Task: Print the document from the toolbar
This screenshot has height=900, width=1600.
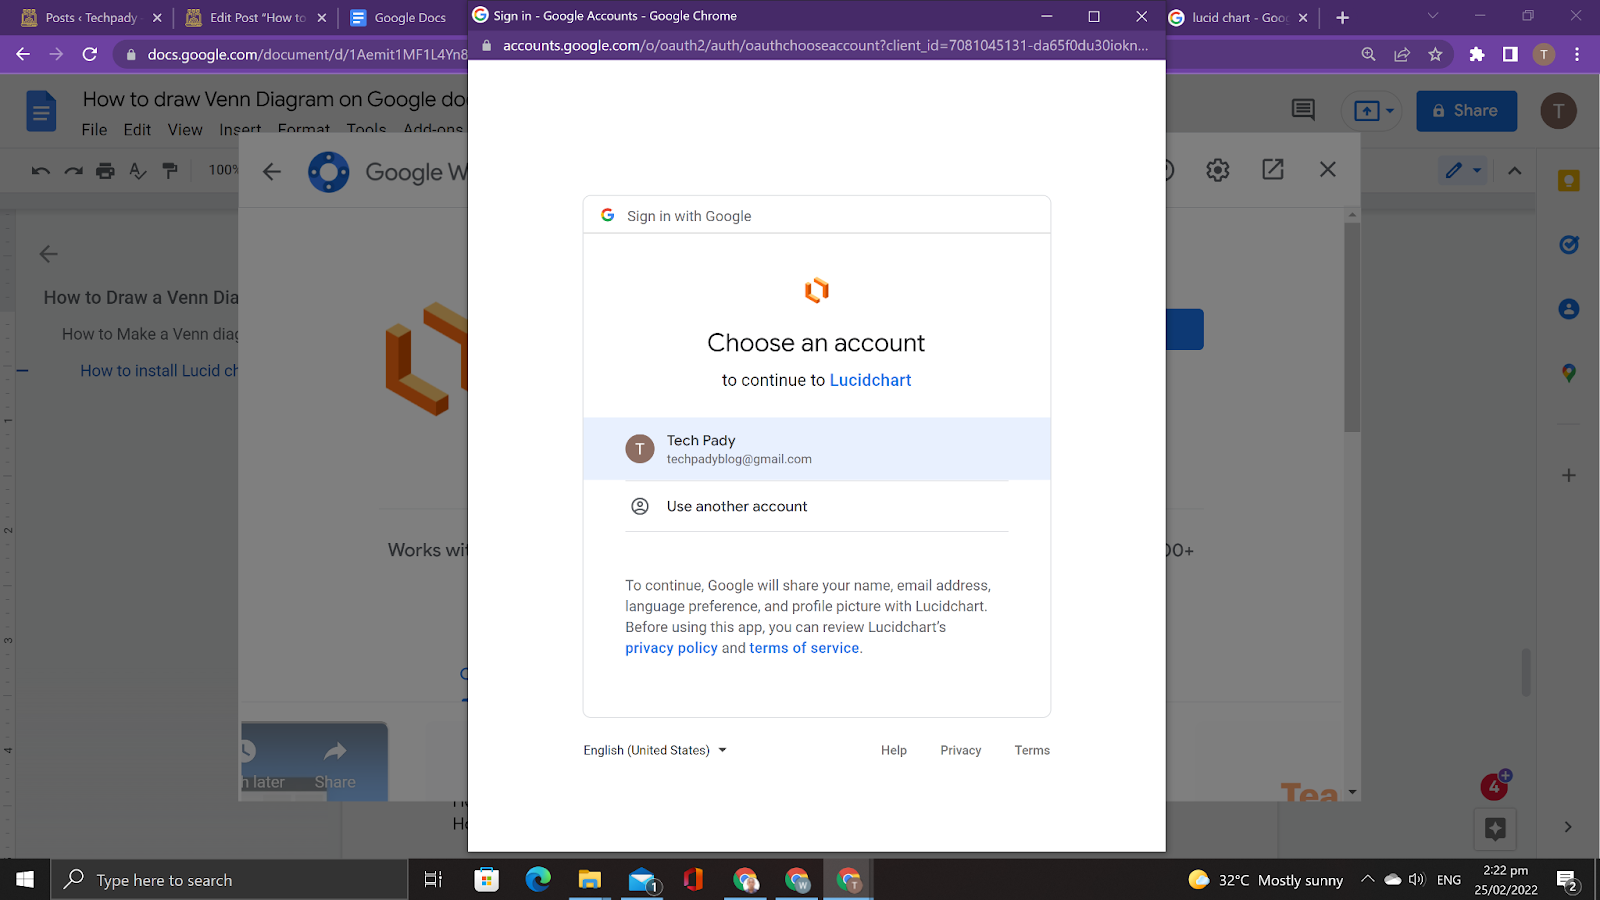Action: [x=105, y=171]
